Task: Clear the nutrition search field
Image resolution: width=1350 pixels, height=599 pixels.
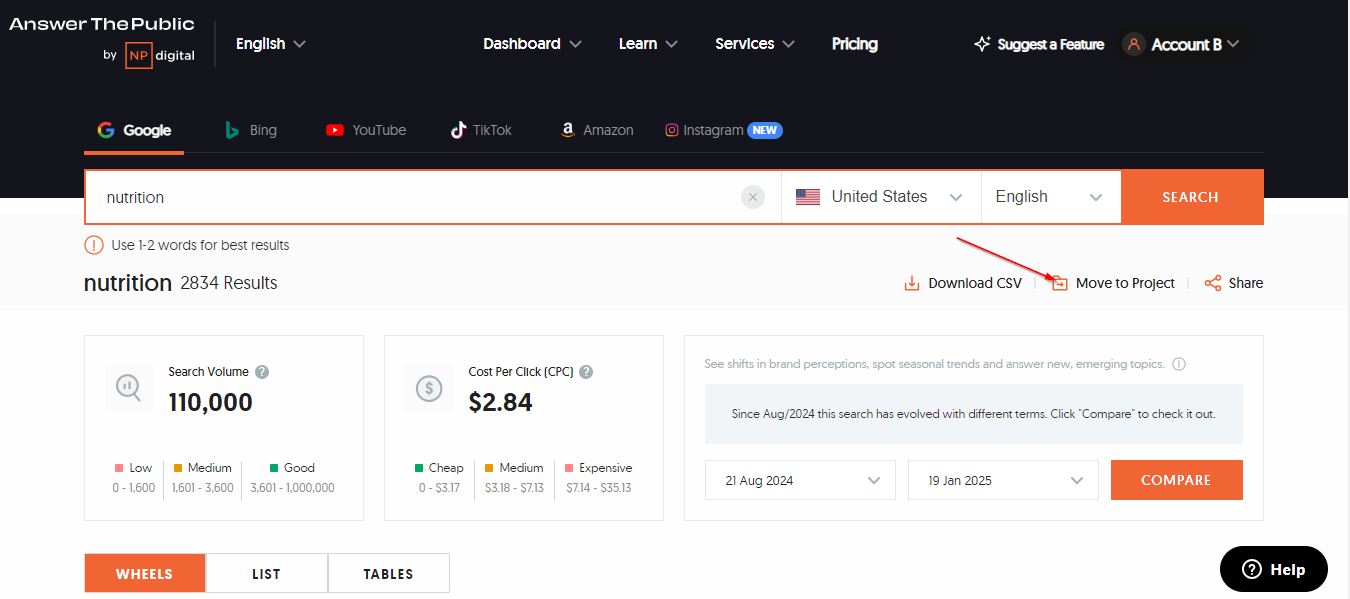Action: point(753,197)
